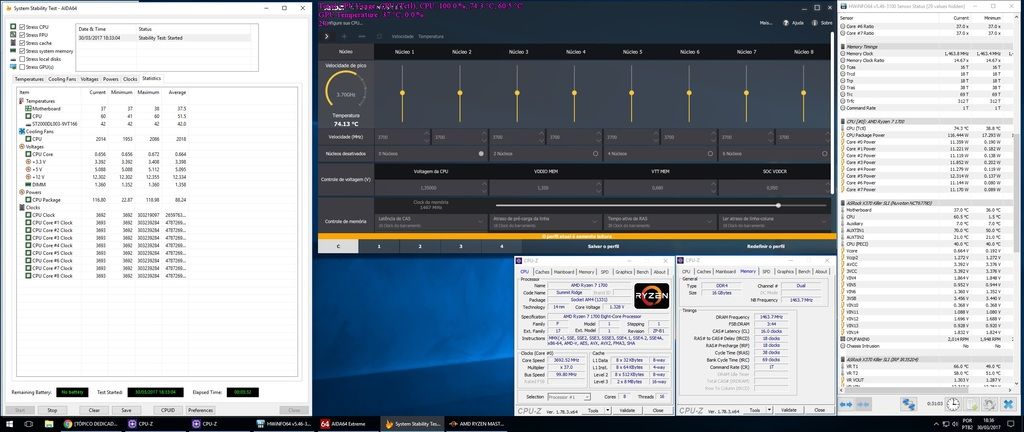
Task: Enable Stress local disks checkbox
Action: (22, 59)
